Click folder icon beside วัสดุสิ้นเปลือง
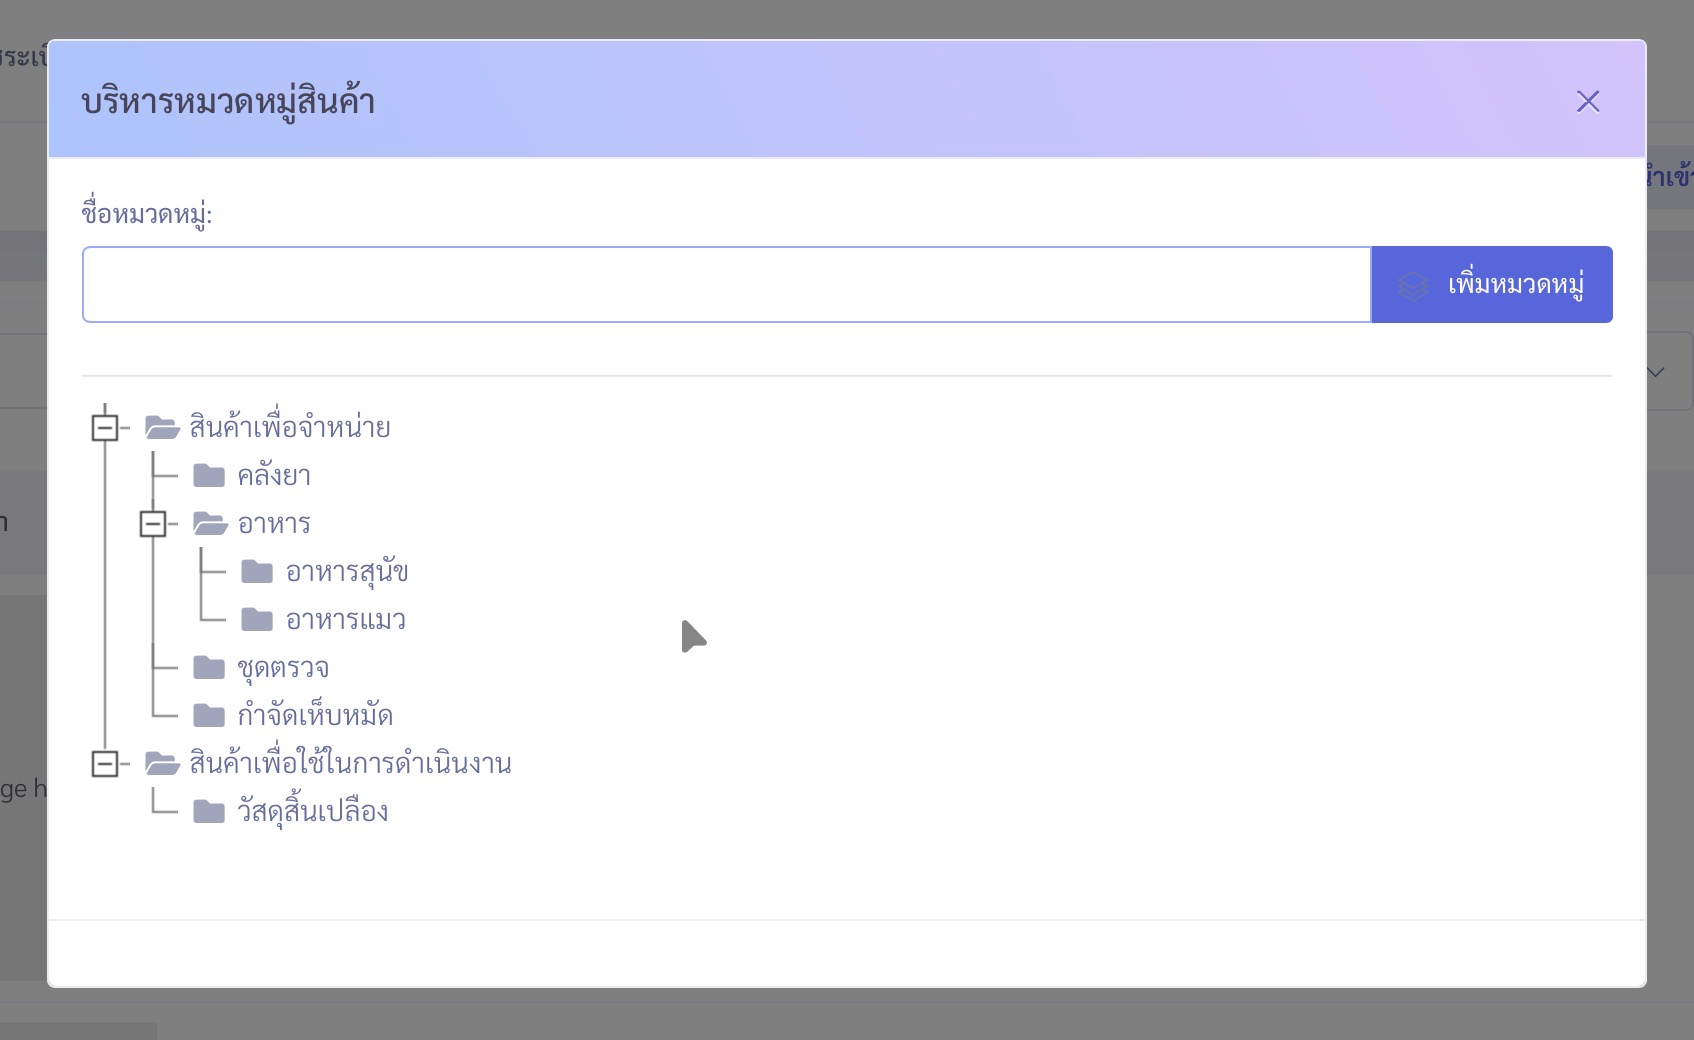 (209, 811)
